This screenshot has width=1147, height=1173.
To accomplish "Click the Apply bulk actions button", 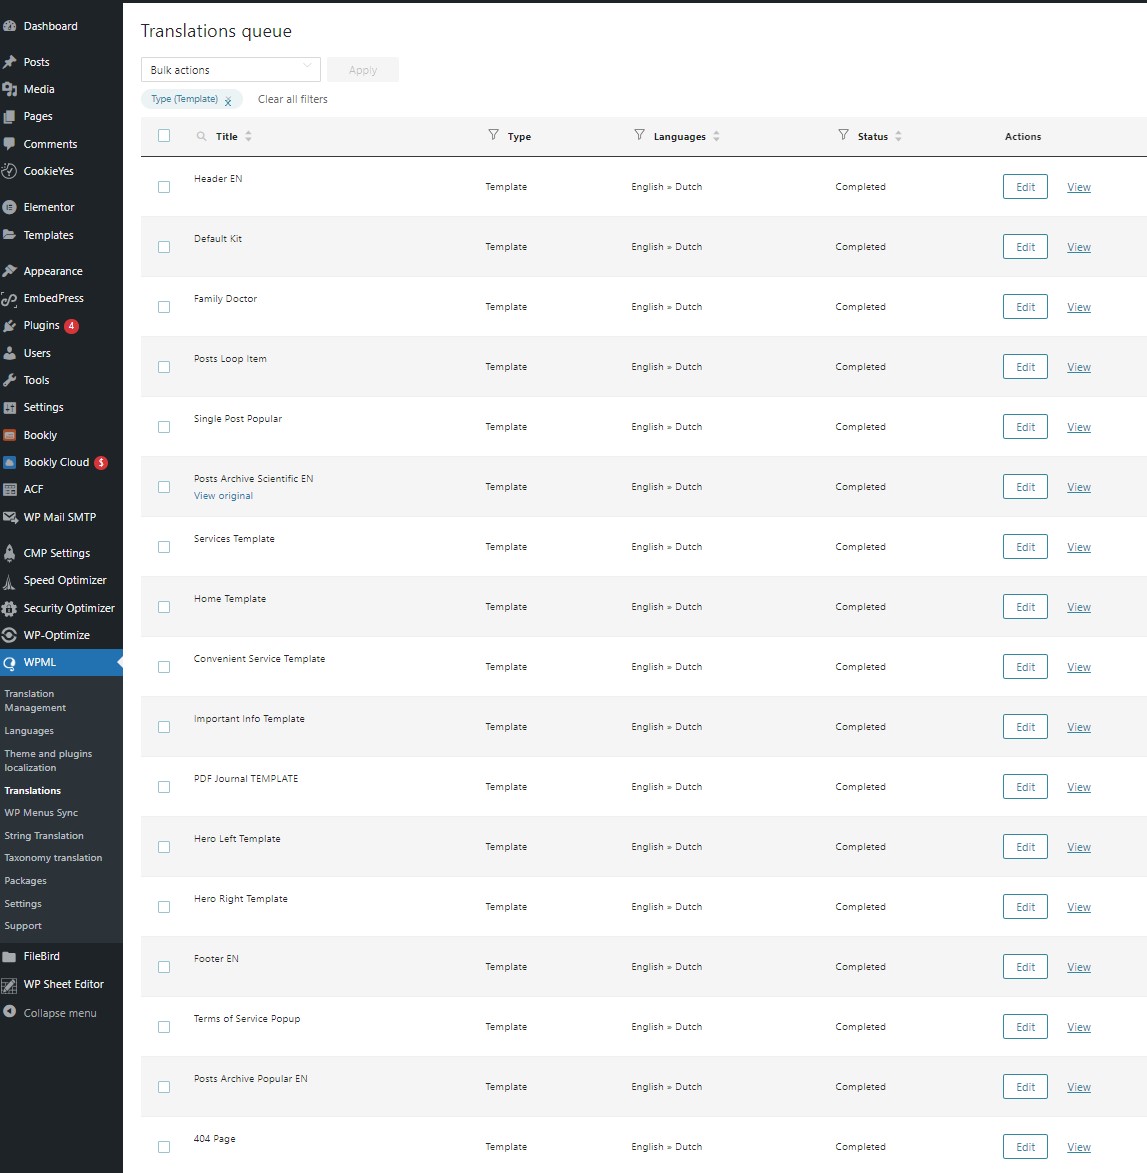I will 363,70.
